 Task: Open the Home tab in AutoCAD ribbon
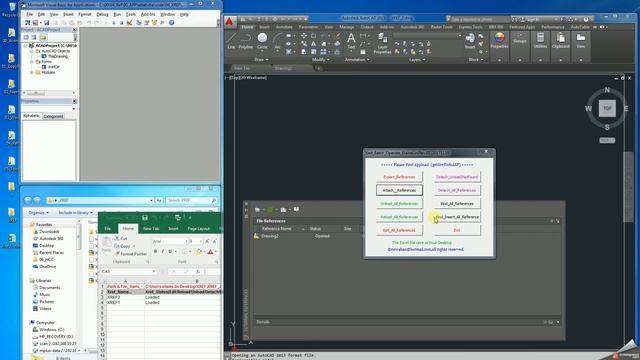pos(247,27)
